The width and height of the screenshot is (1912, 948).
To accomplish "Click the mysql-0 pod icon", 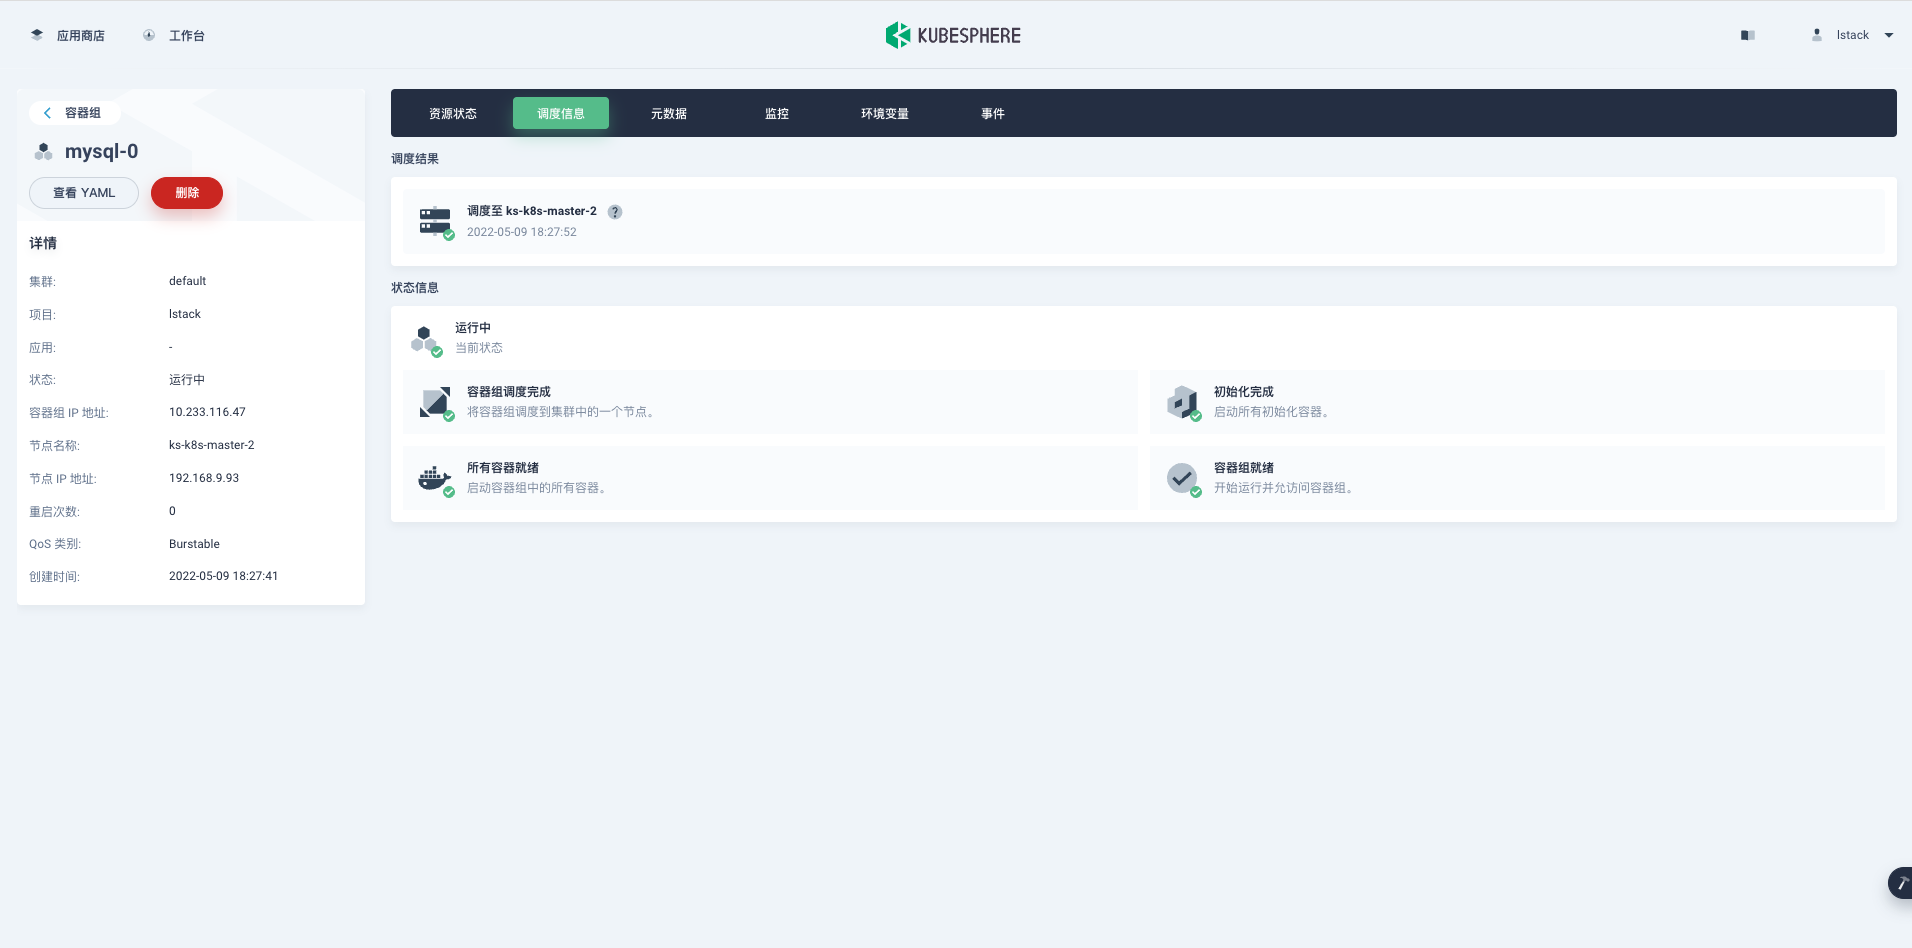I will tap(43, 152).
